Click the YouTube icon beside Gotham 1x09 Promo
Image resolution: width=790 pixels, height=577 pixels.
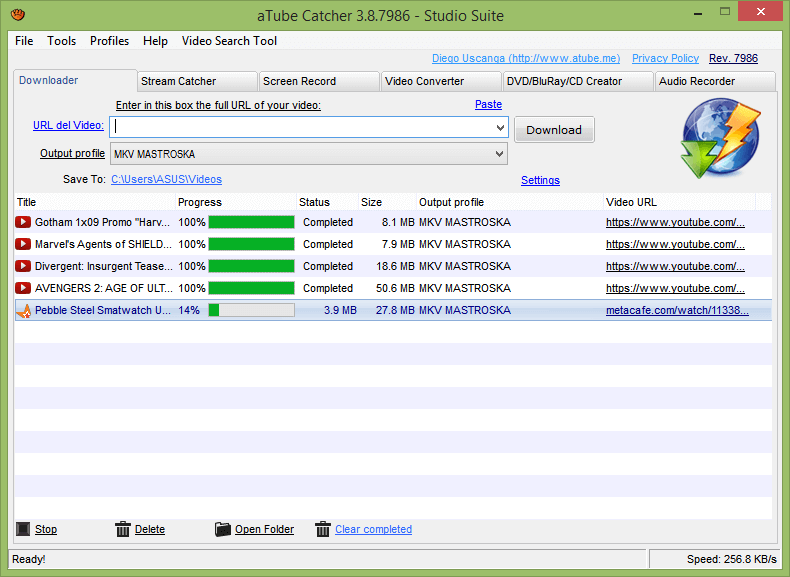point(23,222)
